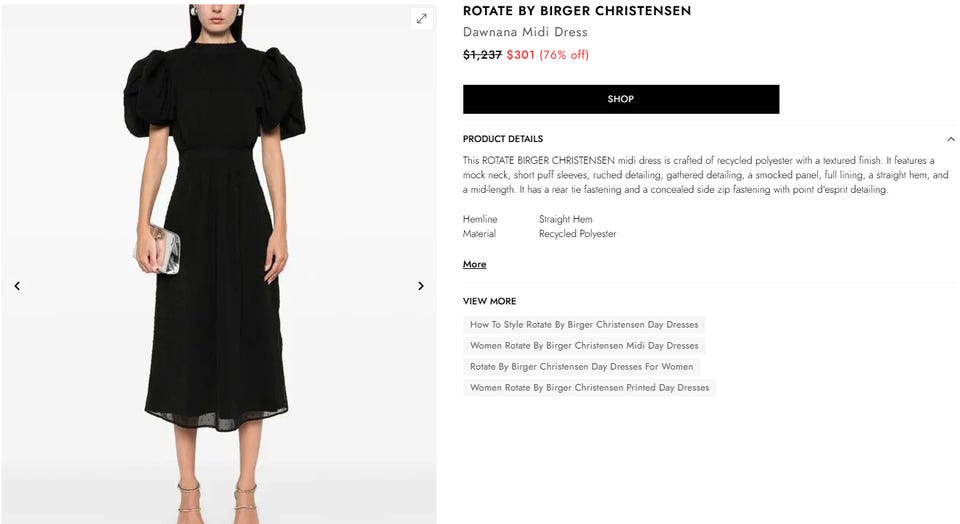Click the 76% off discount label
This screenshot has width=960, height=524.
[564, 54]
